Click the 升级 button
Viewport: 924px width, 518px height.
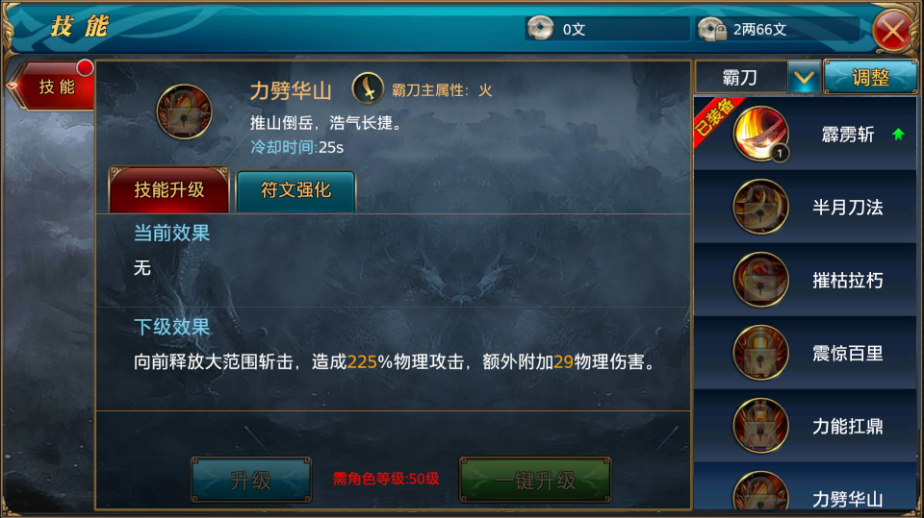pyautogui.click(x=251, y=480)
